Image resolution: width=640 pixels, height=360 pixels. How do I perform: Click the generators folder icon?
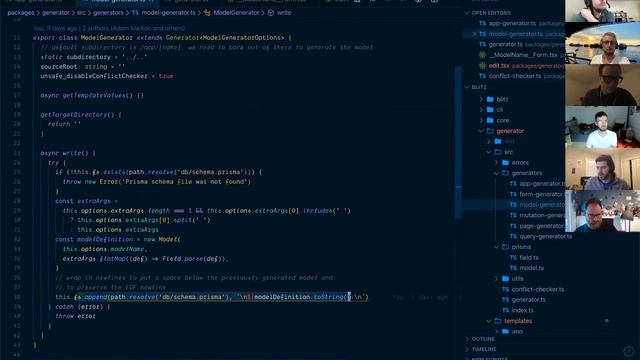[505, 173]
